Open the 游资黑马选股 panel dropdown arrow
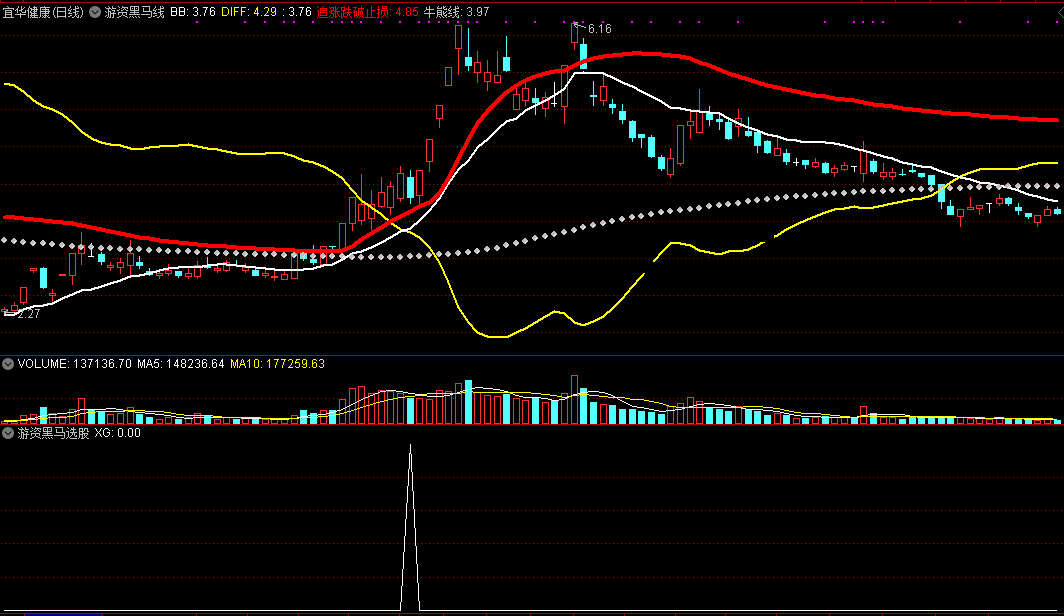 (x=8, y=433)
